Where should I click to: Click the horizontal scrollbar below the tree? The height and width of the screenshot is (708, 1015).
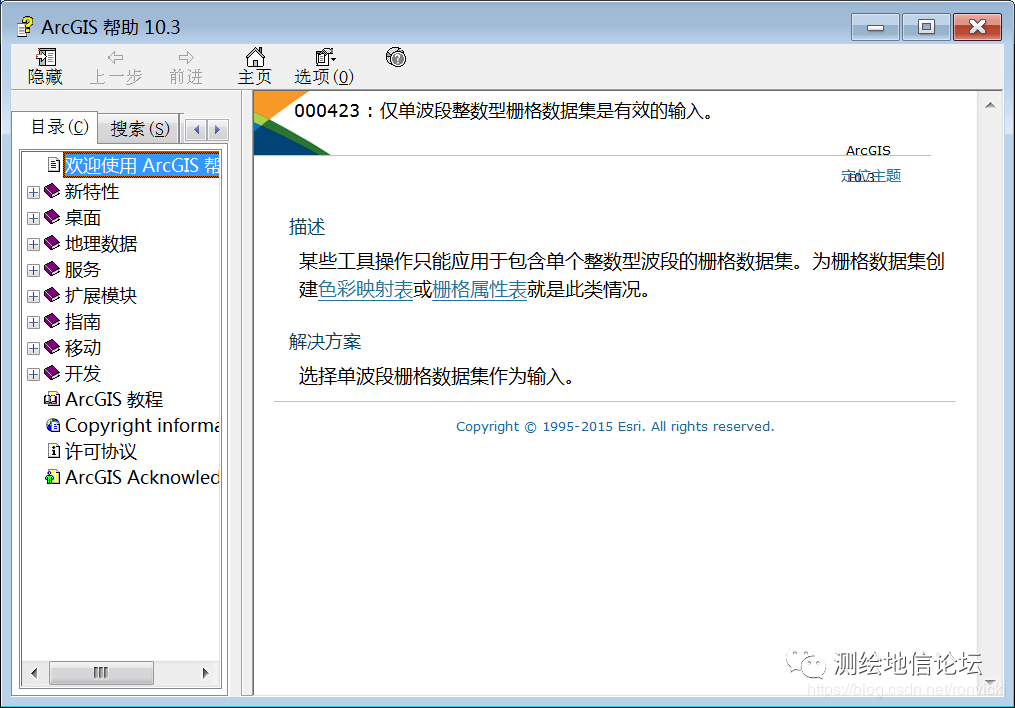tap(101, 672)
